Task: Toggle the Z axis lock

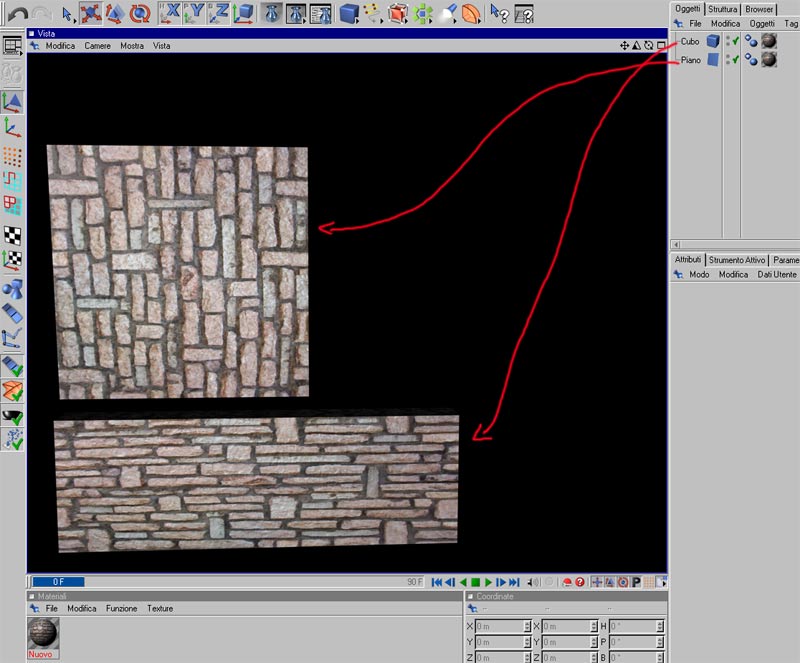Action: pyautogui.click(x=218, y=14)
